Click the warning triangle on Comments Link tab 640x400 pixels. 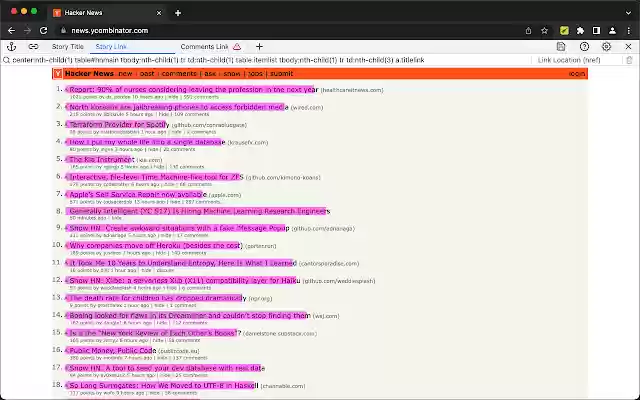[x=237, y=47]
